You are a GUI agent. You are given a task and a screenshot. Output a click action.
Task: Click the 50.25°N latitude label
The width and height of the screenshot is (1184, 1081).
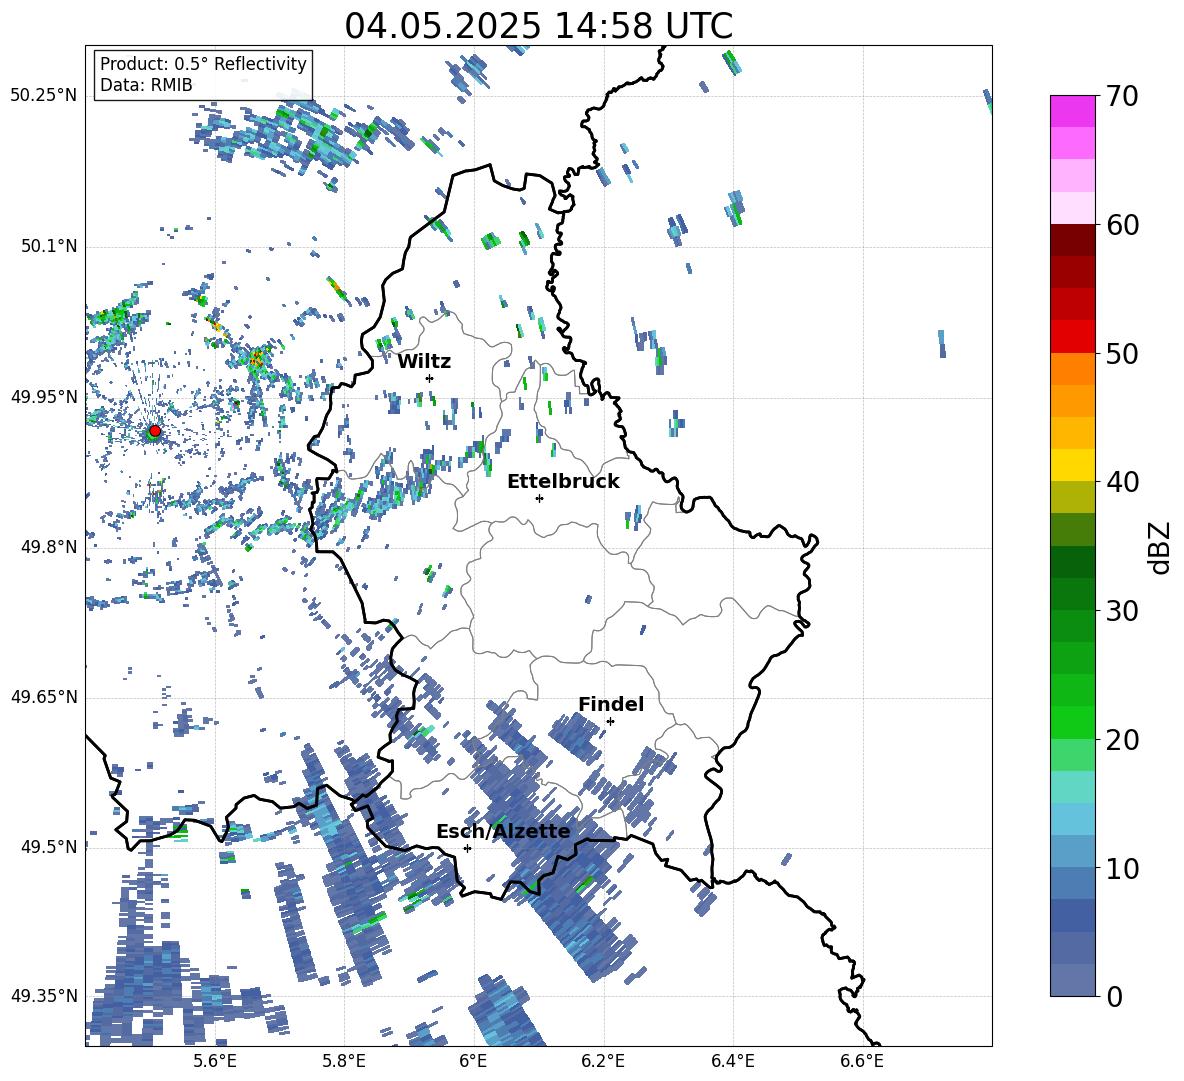[44, 96]
